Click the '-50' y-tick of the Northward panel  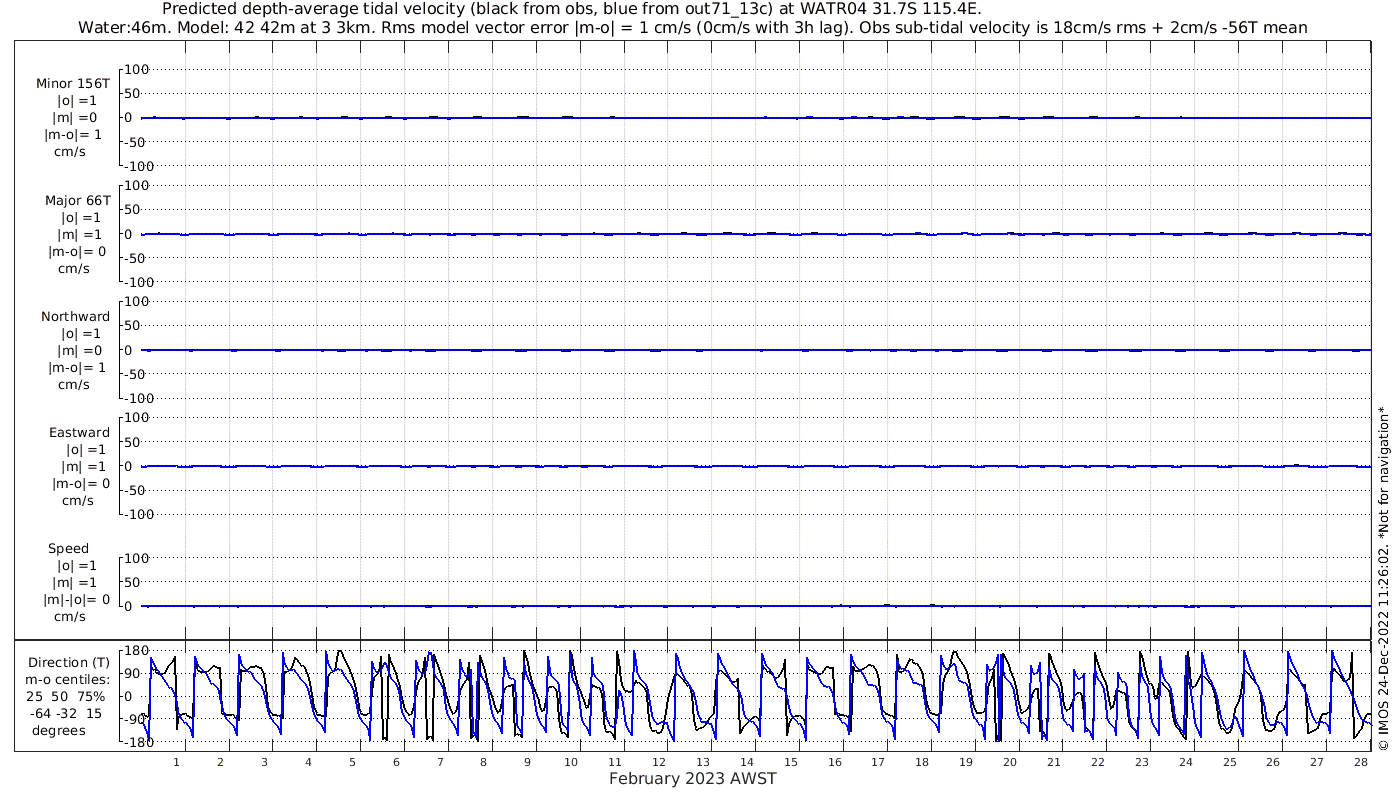click(x=137, y=374)
